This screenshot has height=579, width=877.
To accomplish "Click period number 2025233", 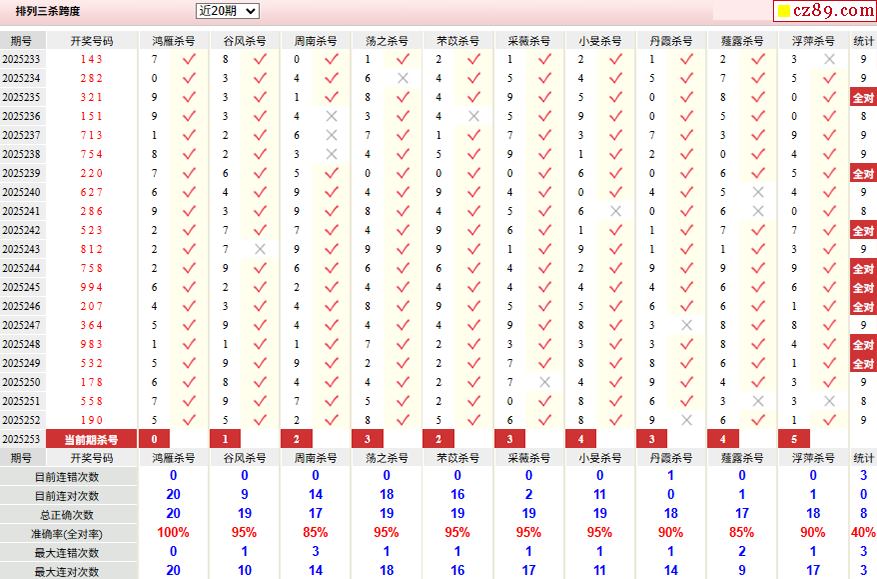I will click(21, 59).
